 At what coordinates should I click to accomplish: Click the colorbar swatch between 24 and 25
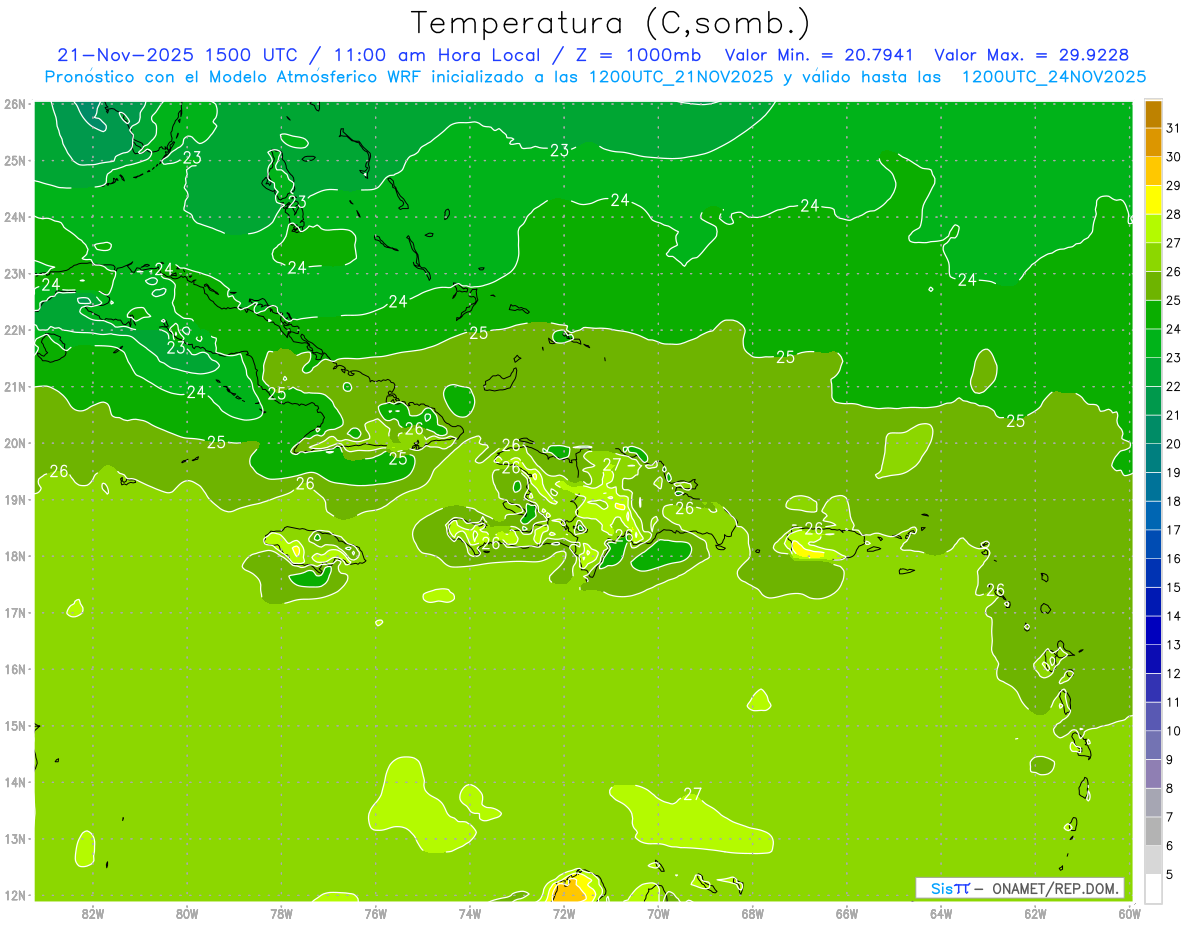(x=1153, y=315)
